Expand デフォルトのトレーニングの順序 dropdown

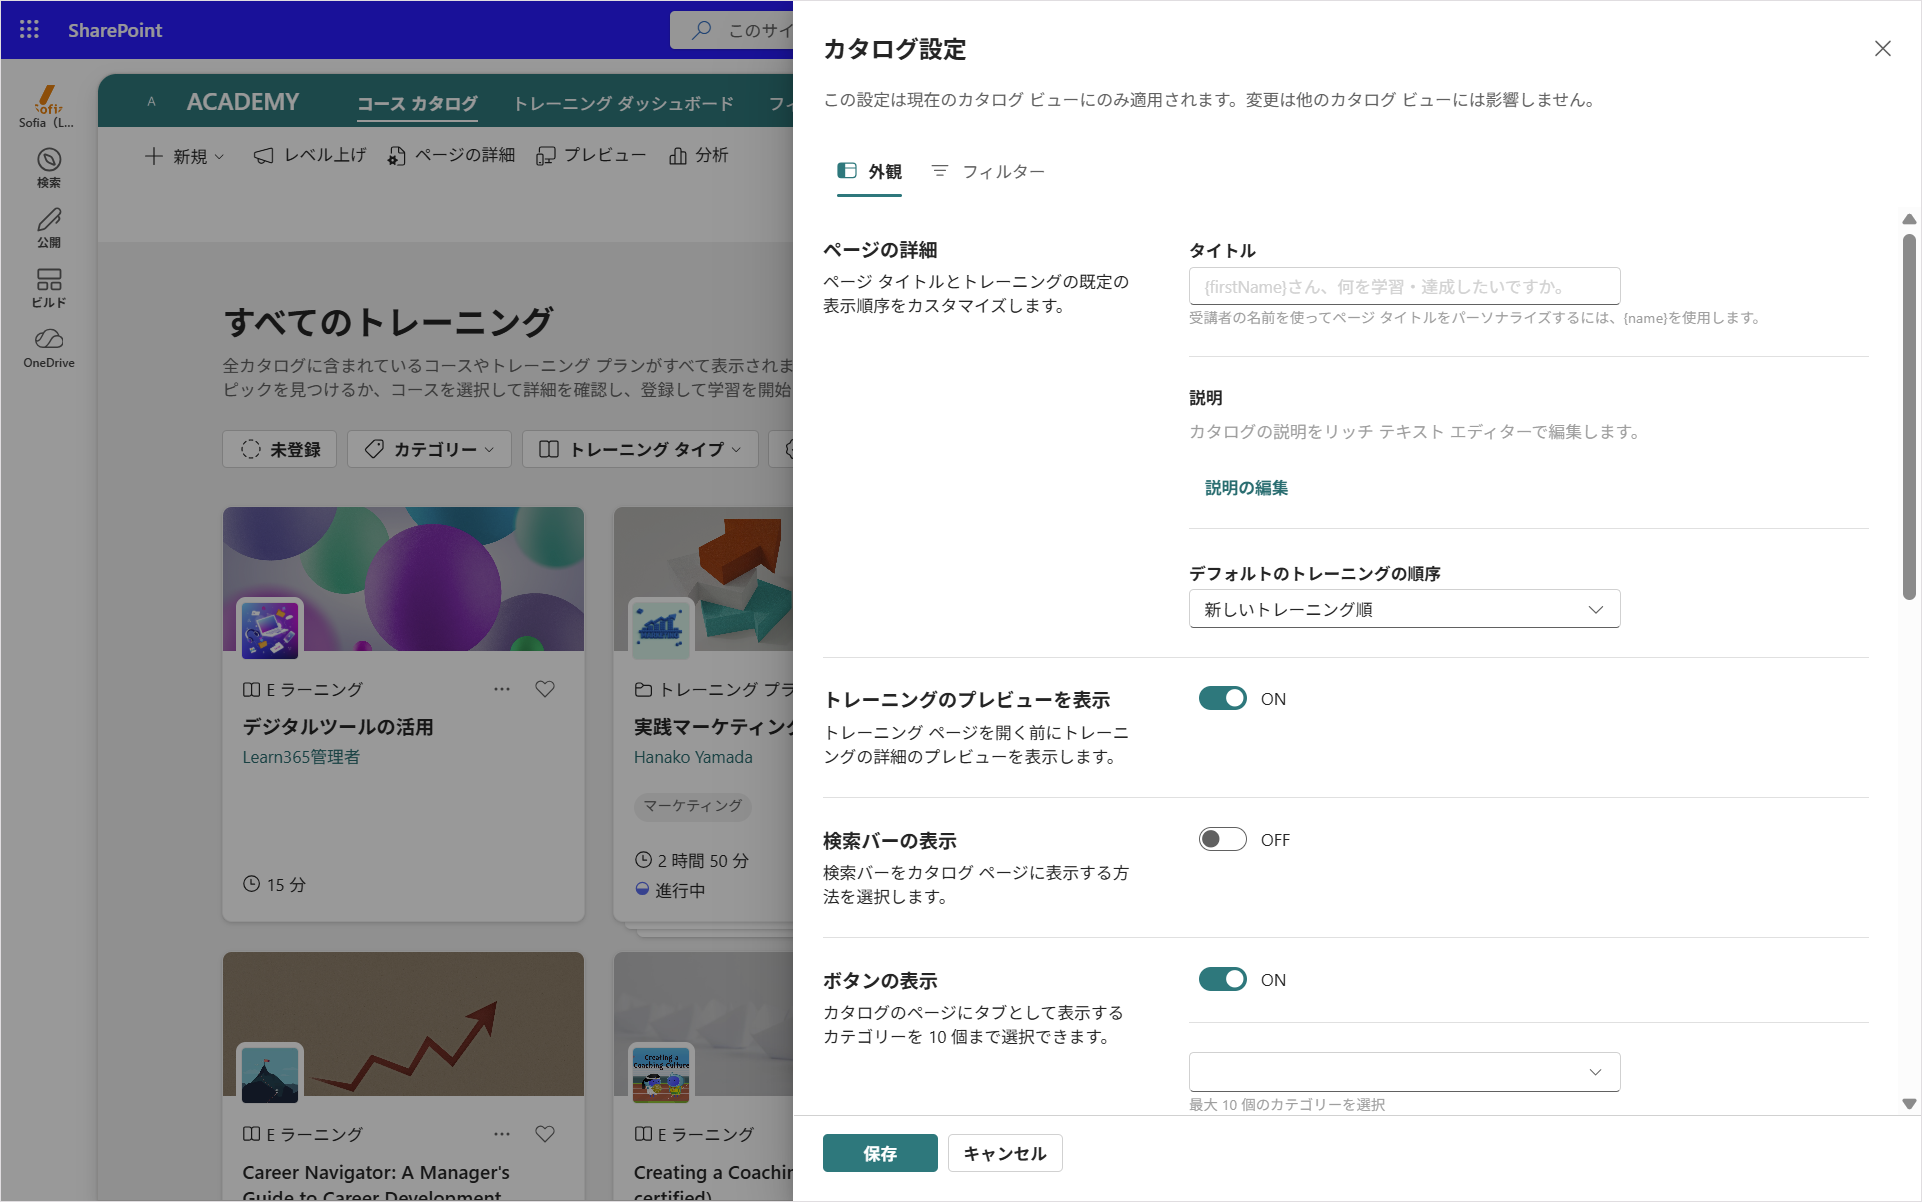point(1404,609)
